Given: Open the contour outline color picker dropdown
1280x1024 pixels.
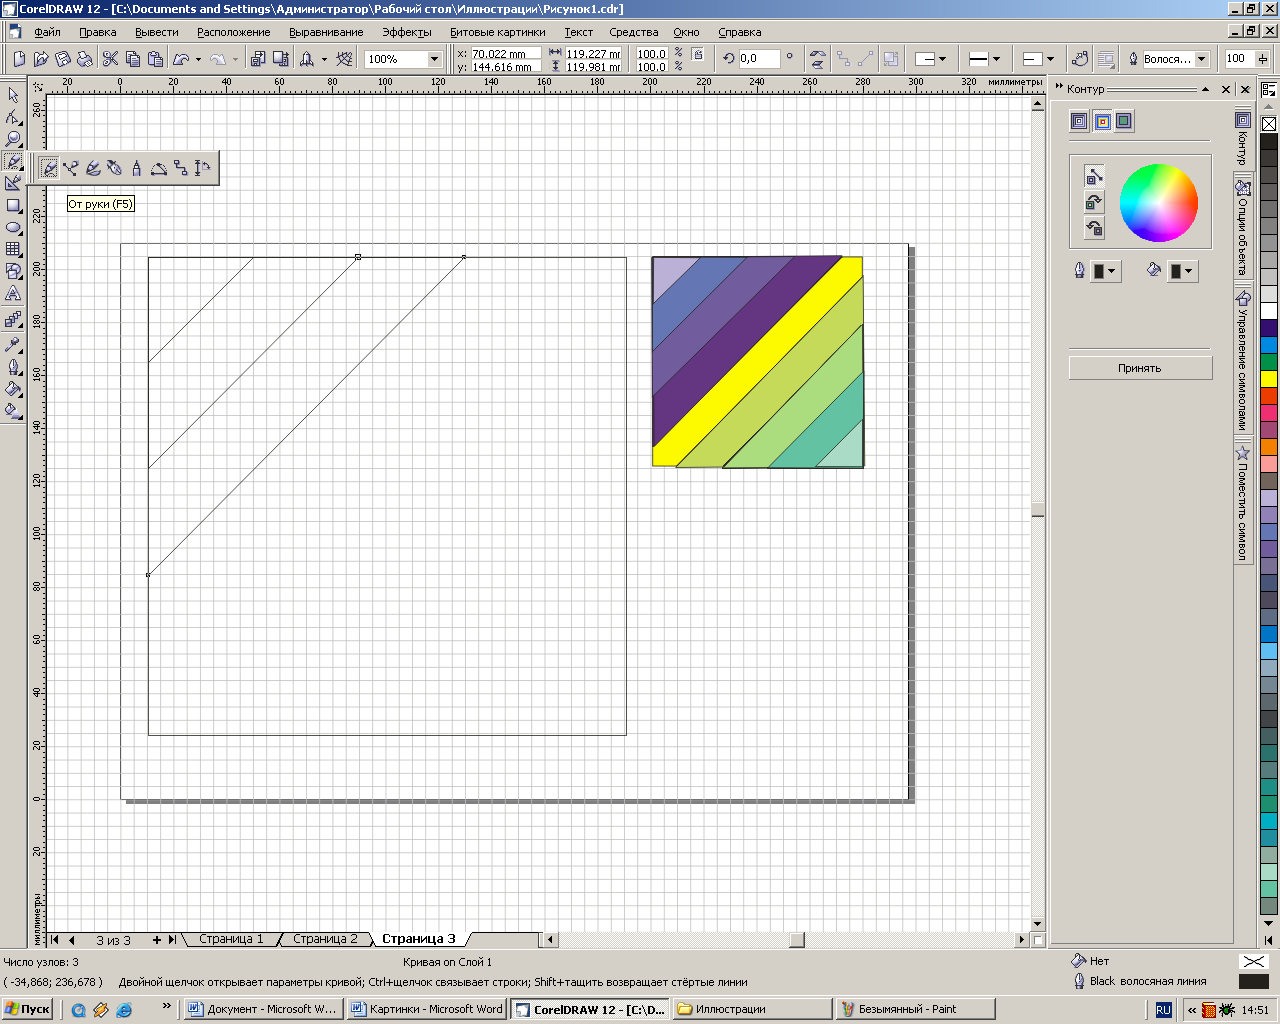Looking at the screenshot, I should pos(1105,271).
